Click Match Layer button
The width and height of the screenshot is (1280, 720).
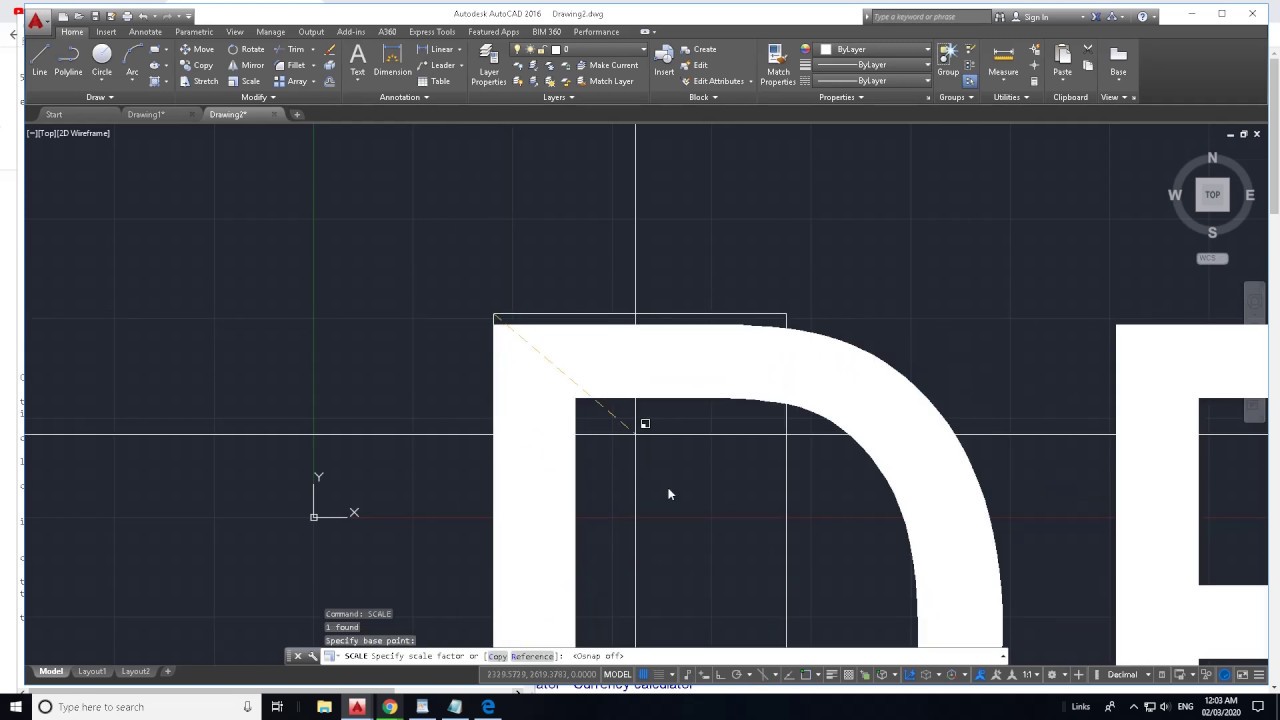[x=605, y=81]
